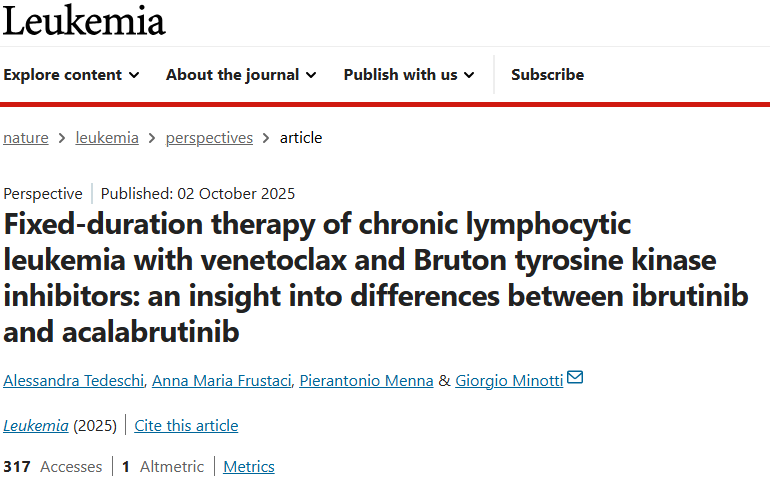Click the Leukemia journal logo
The height and width of the screenshot is (482, 770).
coord(84,20)
